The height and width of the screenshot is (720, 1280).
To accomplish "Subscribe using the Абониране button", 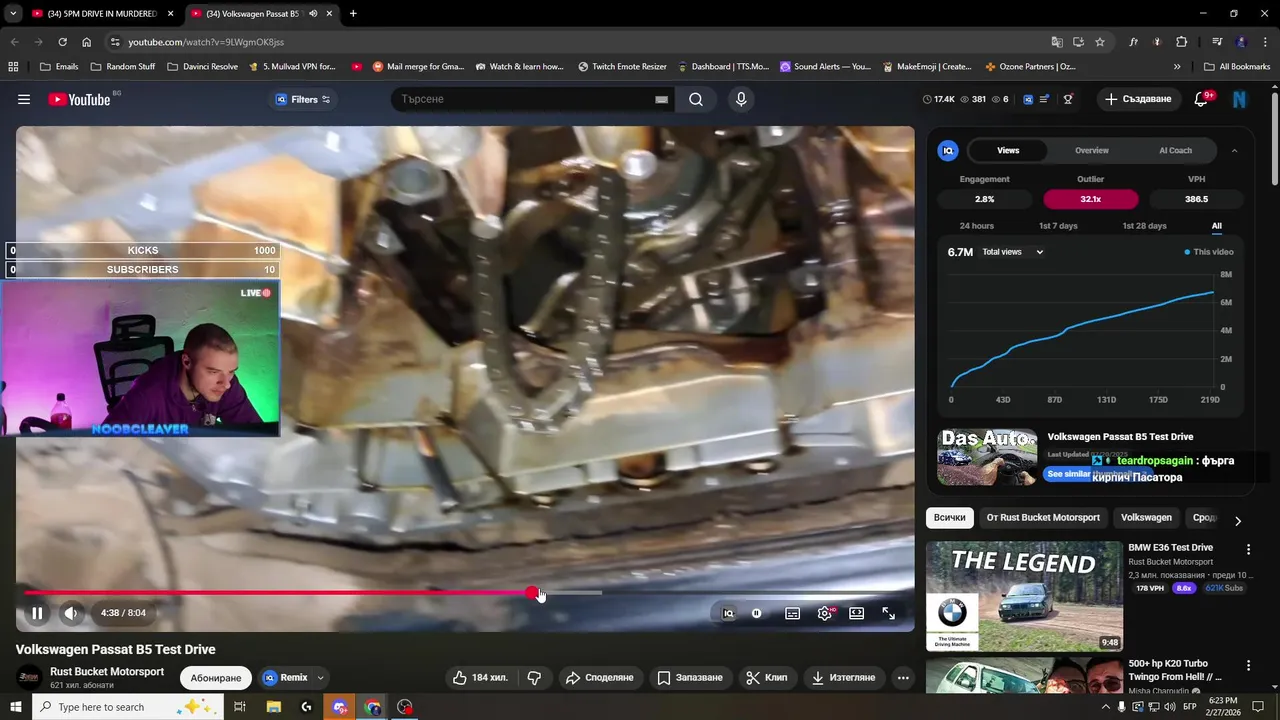I will point(216,677).
